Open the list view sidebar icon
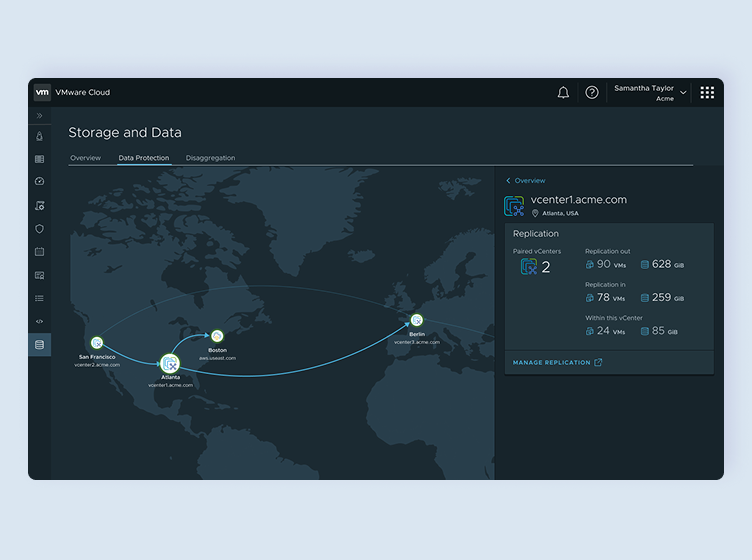This screenshot has width=752, height=560. click(39, 298)
